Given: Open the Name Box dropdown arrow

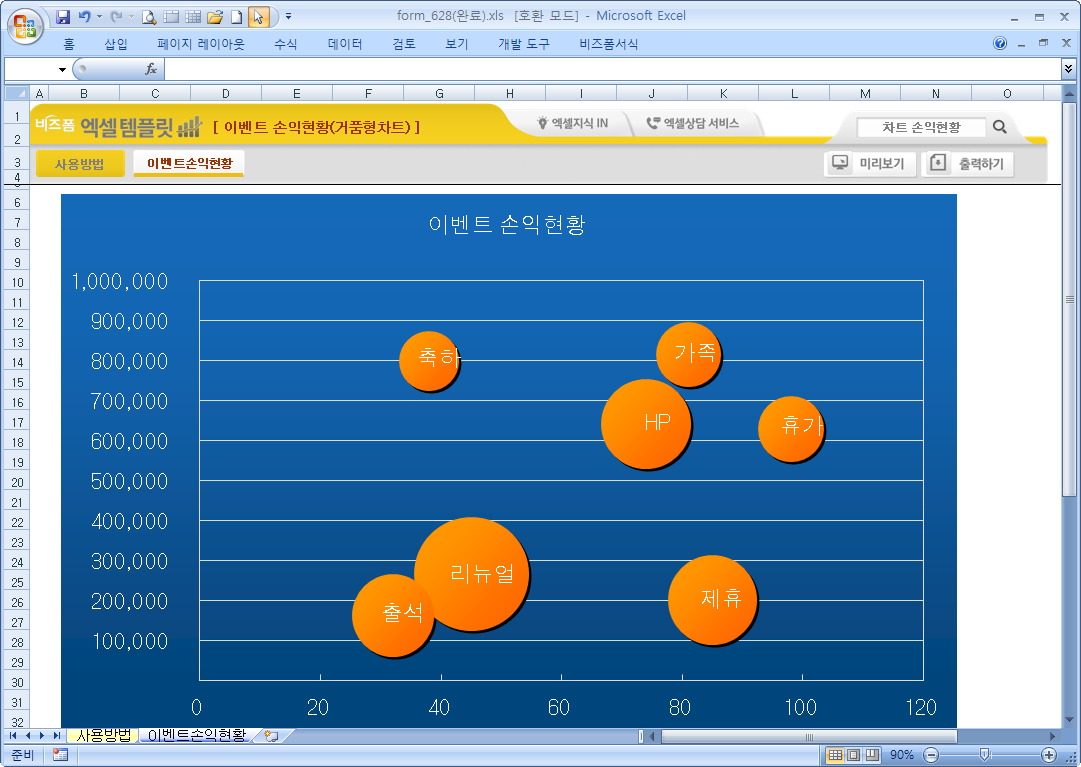Looking at the screenshot, I should coord(62,70).
